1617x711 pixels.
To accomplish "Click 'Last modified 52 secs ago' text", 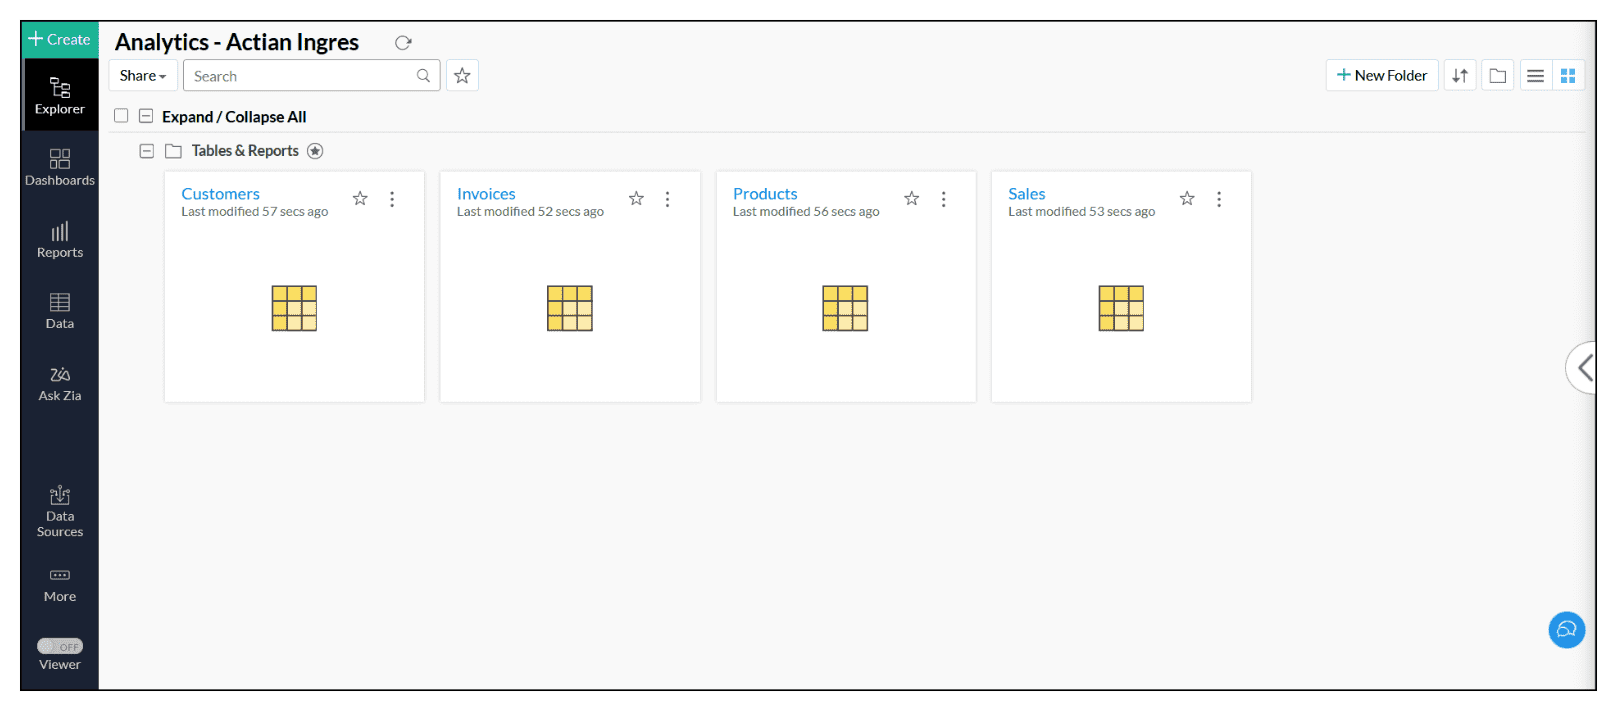I will click(530, 212).
